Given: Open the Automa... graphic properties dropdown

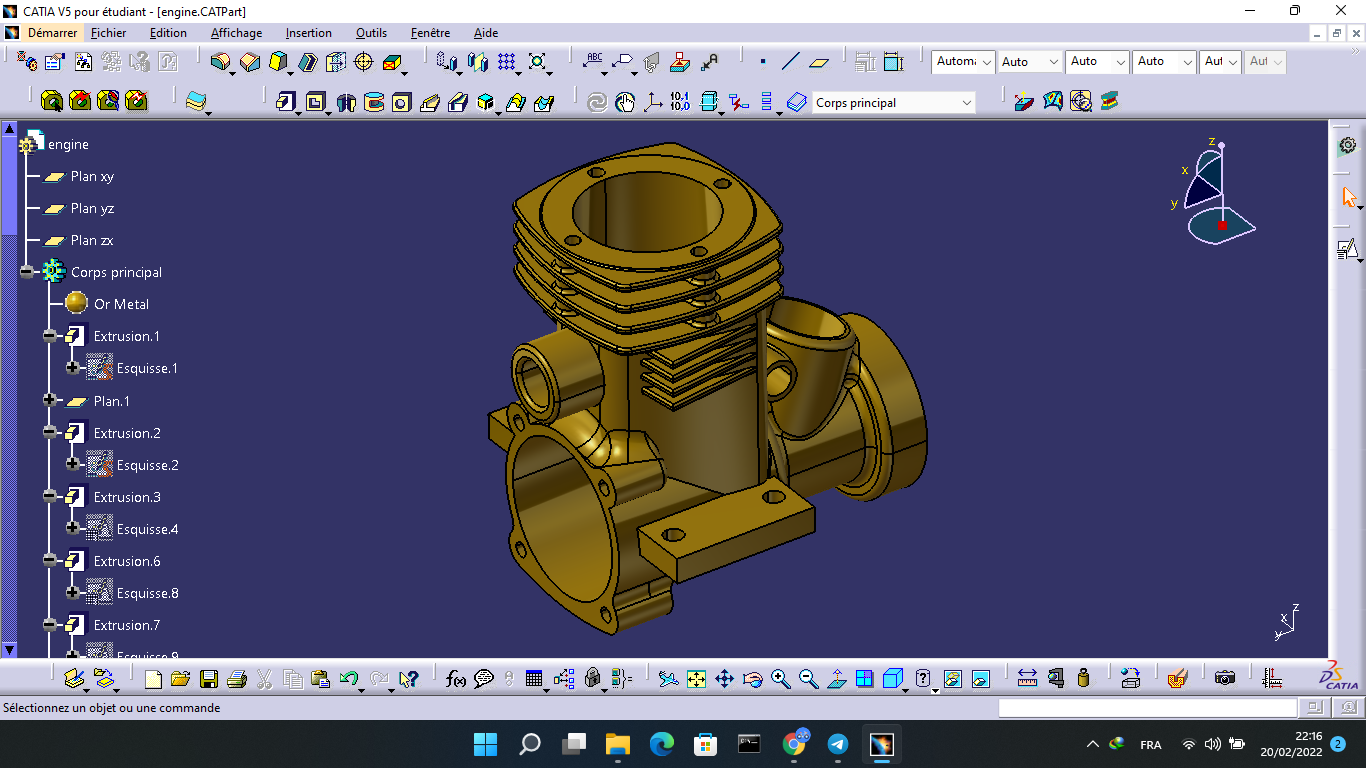Looking at the screenshot, I should (963, 62).
